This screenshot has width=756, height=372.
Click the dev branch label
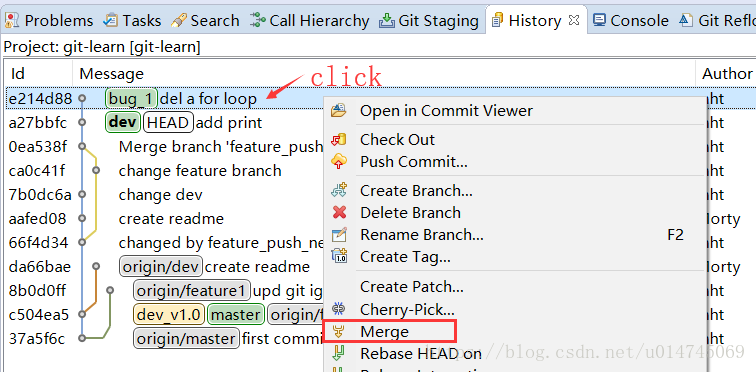tap(122, 123)
